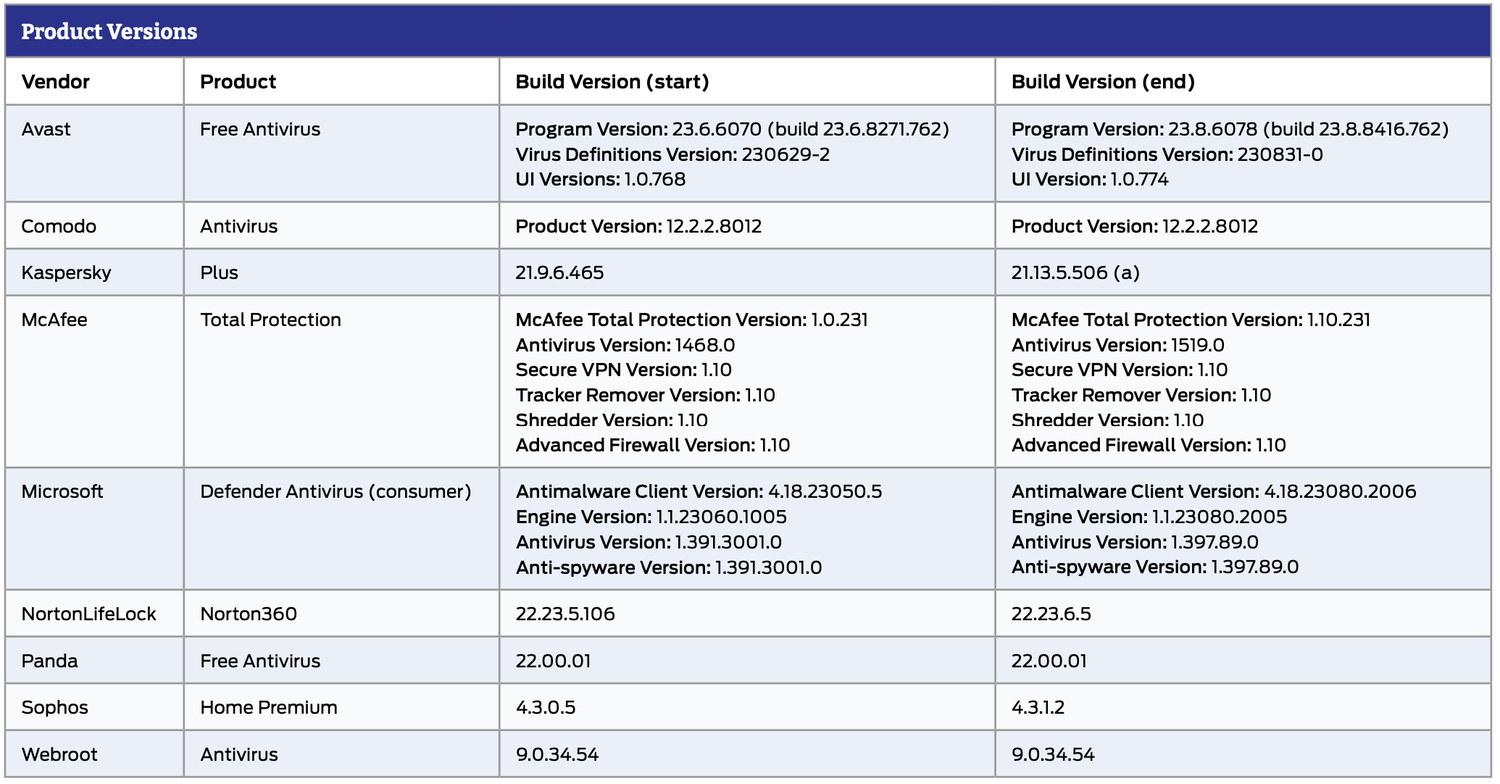The width and height of the screenshot is (1500, 784).
Task: Select the Vendor column header
Action: [56, 82]
